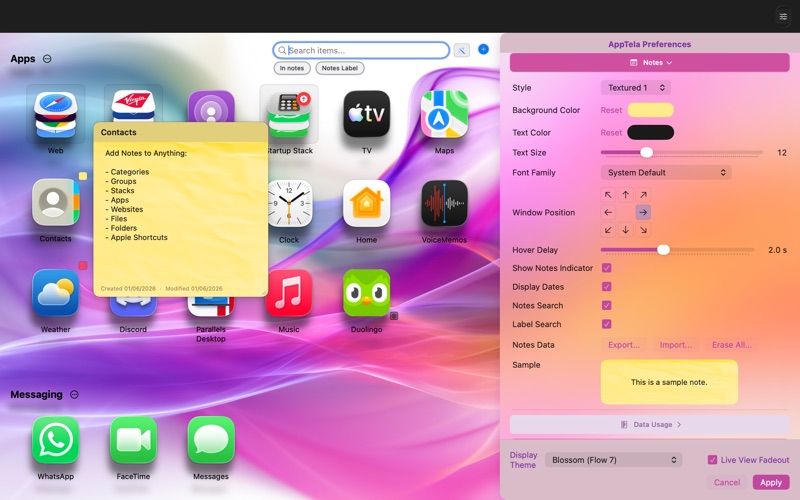Set window position to top-left arrow
Image resolution: width=800 pixels, height=500 pixels.
(x=608, y=194)
